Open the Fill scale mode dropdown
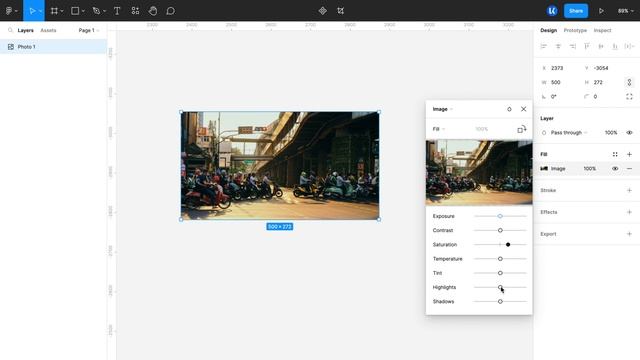Viewport: 640px width, 360px height. point(439,129)
